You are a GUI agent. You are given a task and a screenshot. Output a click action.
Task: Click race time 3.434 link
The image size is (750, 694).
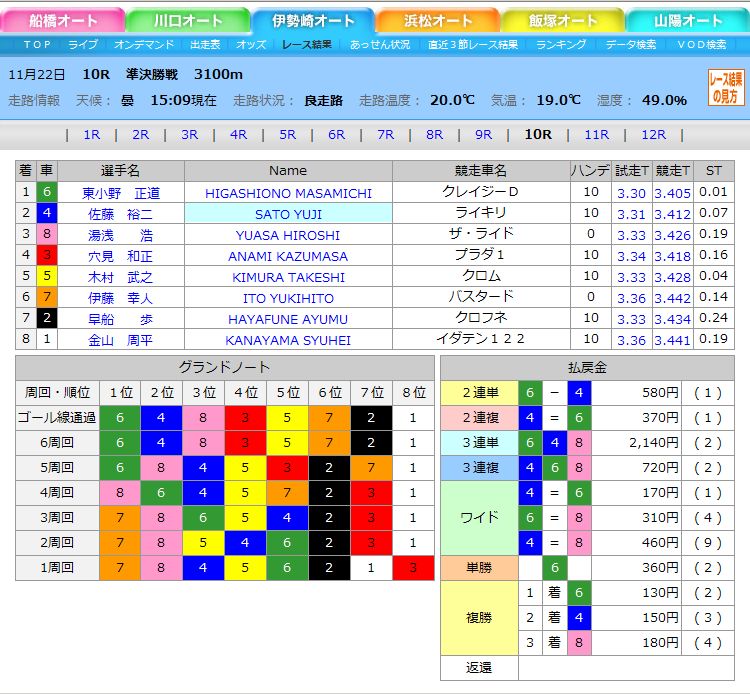click(x=673, y=319)
